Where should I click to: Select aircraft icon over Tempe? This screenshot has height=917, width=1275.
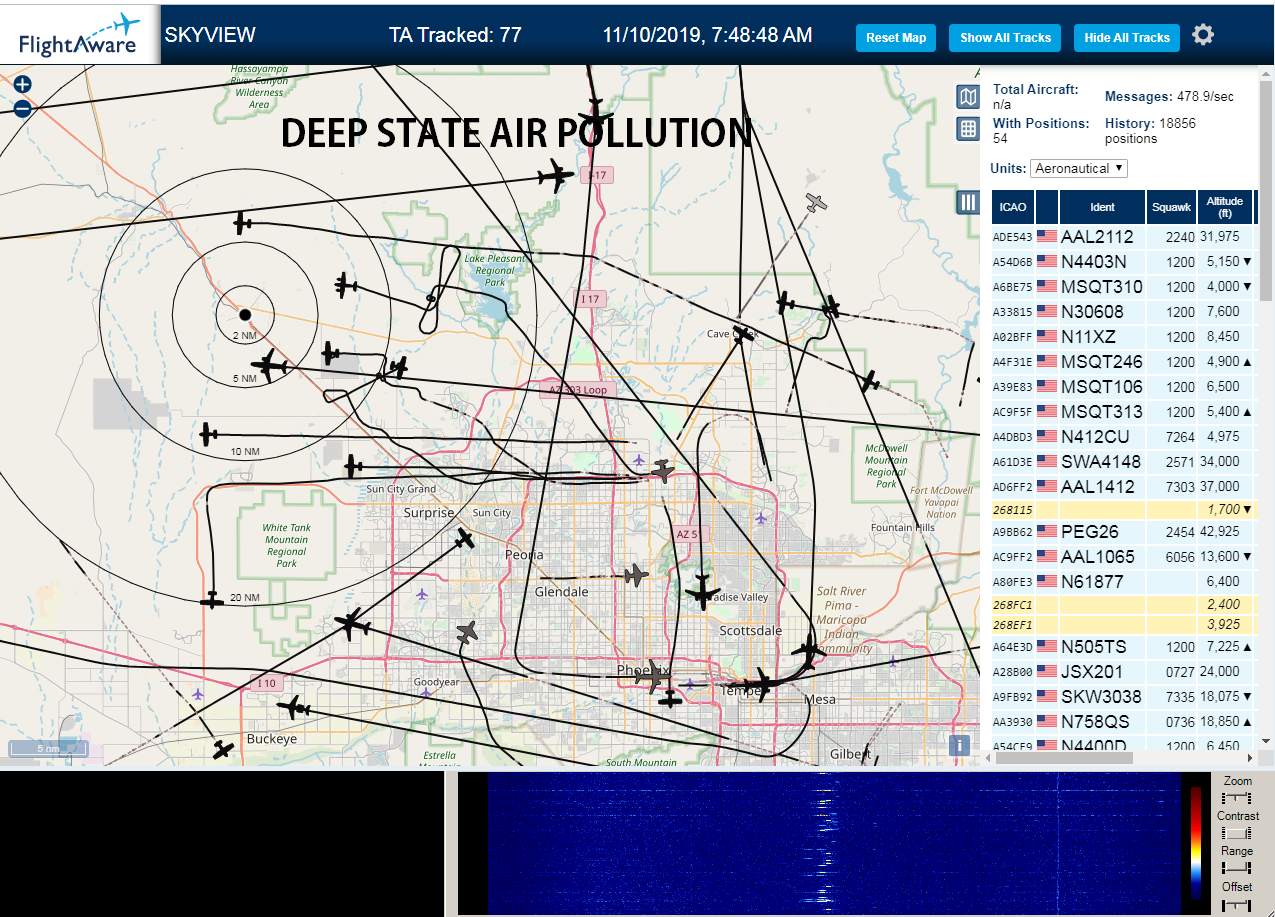tap(763, 686)
